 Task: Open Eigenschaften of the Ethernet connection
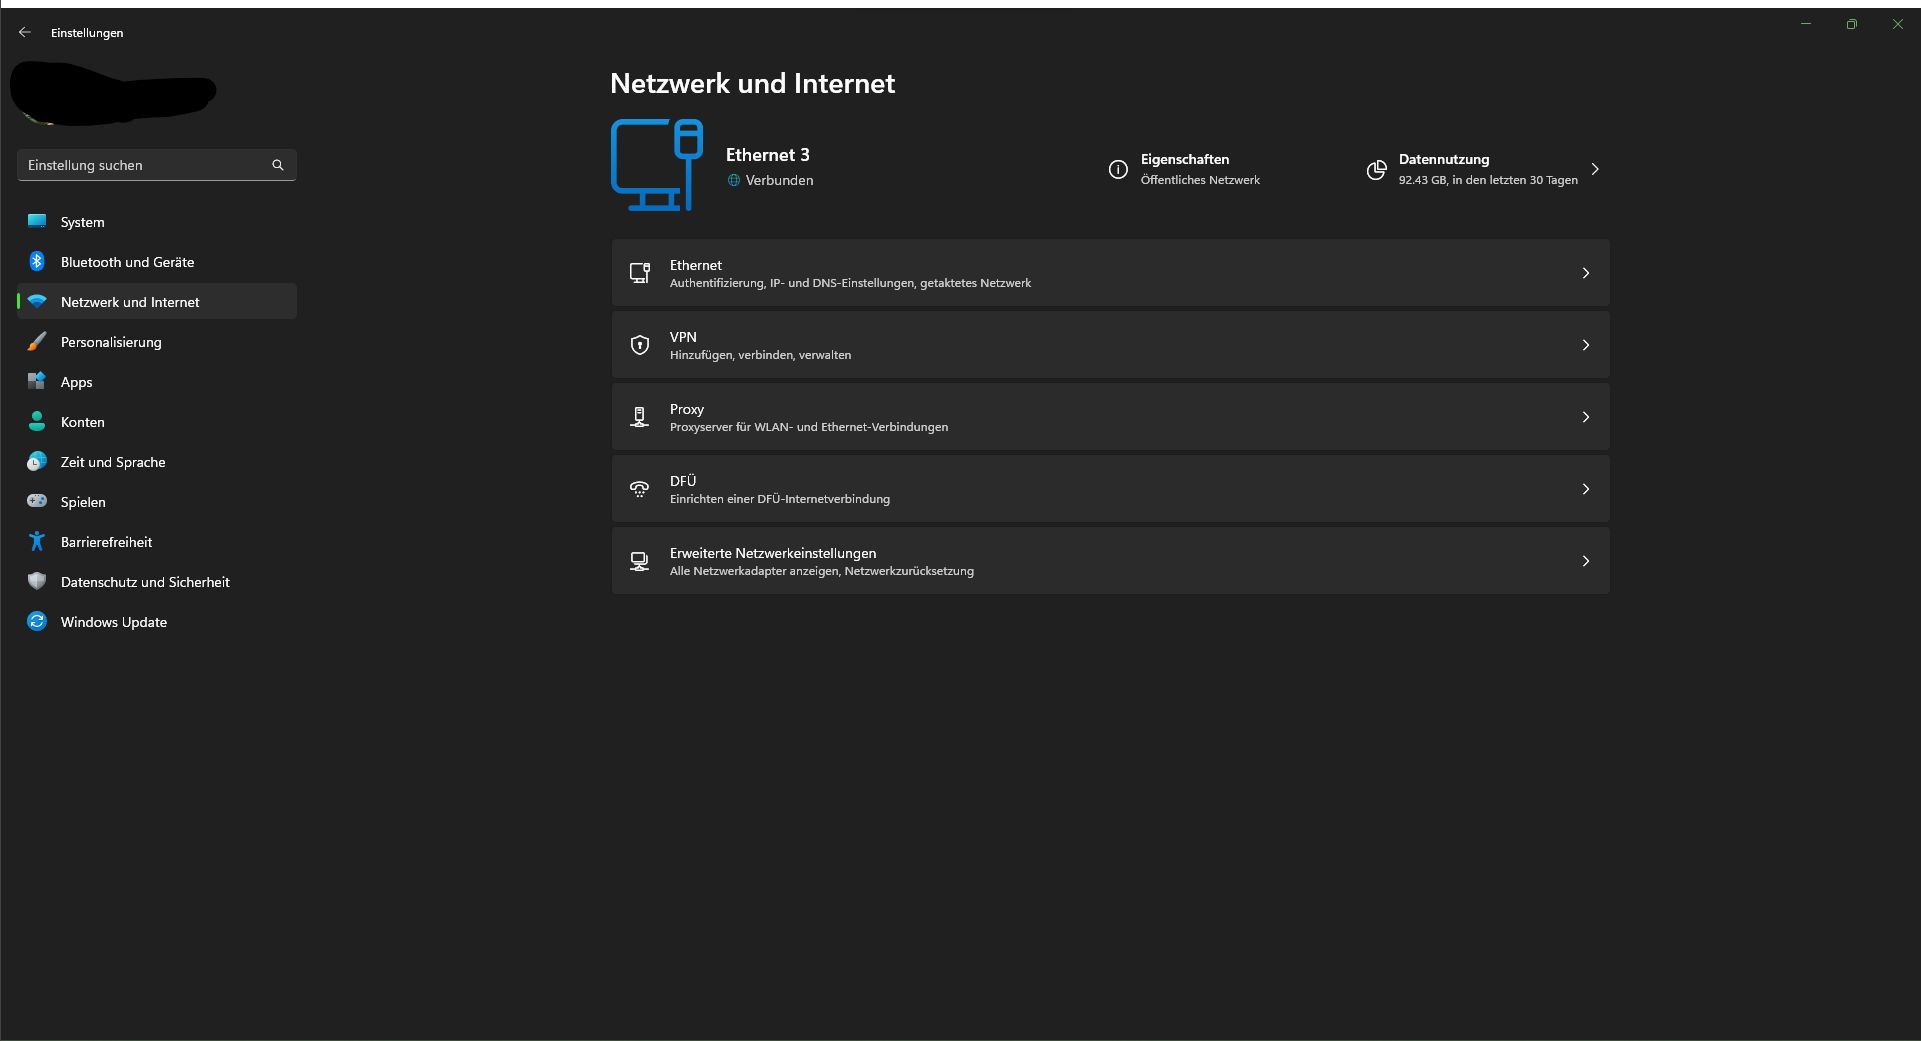(1186, 169)
